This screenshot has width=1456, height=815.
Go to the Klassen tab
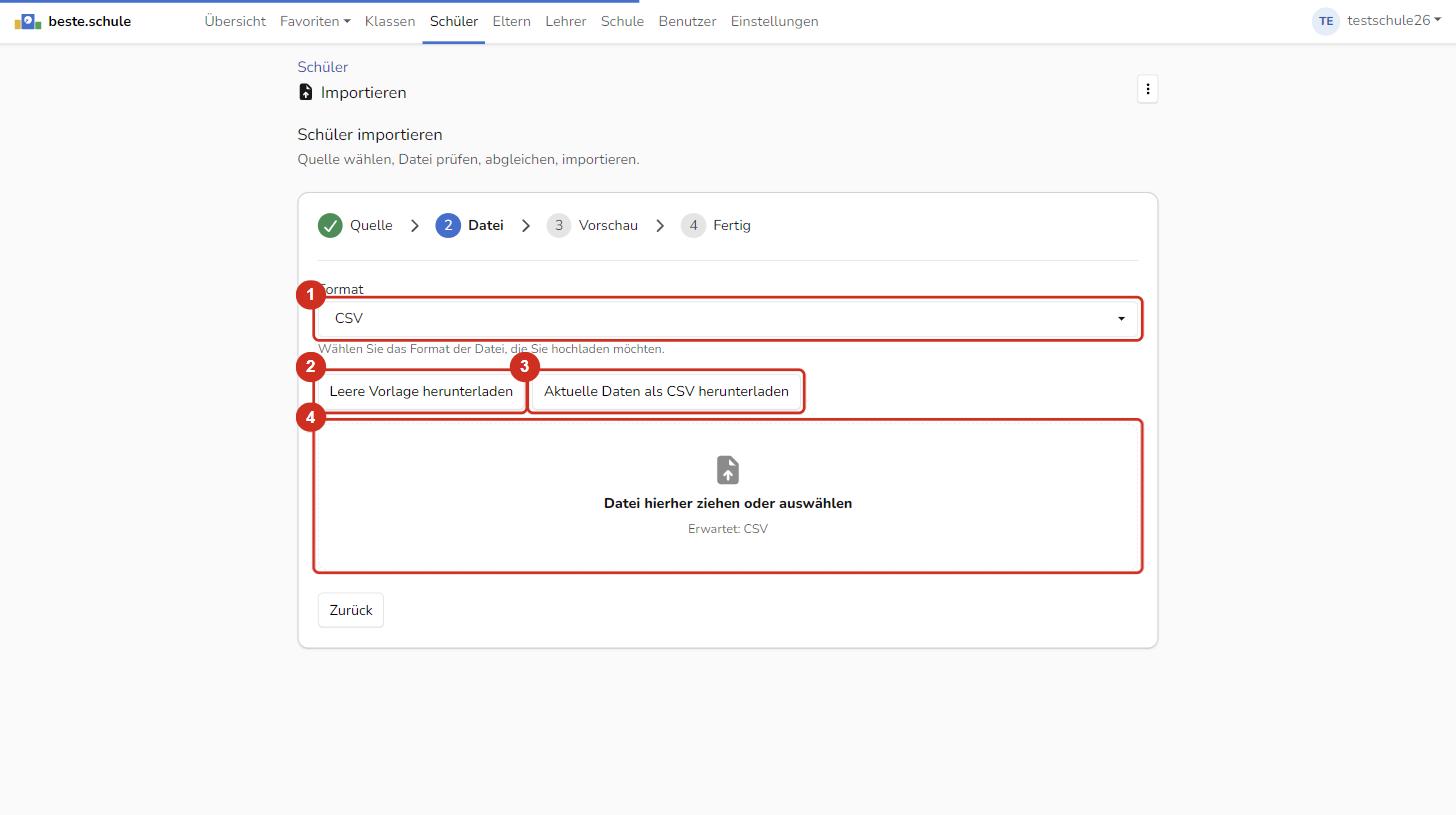390,21
